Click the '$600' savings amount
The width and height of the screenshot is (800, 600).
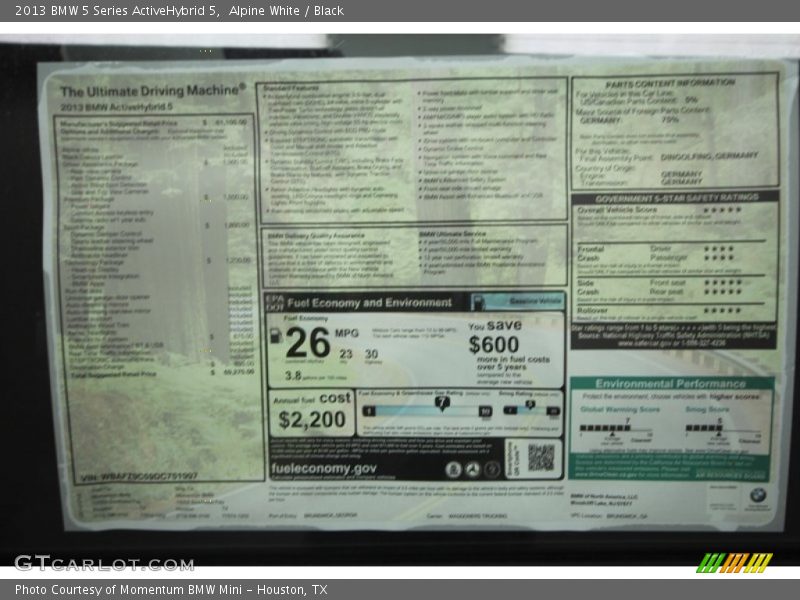click(494, 344)
